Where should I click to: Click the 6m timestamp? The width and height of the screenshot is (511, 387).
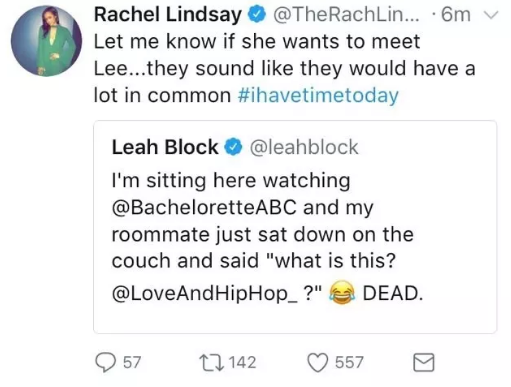coord(456,15)
